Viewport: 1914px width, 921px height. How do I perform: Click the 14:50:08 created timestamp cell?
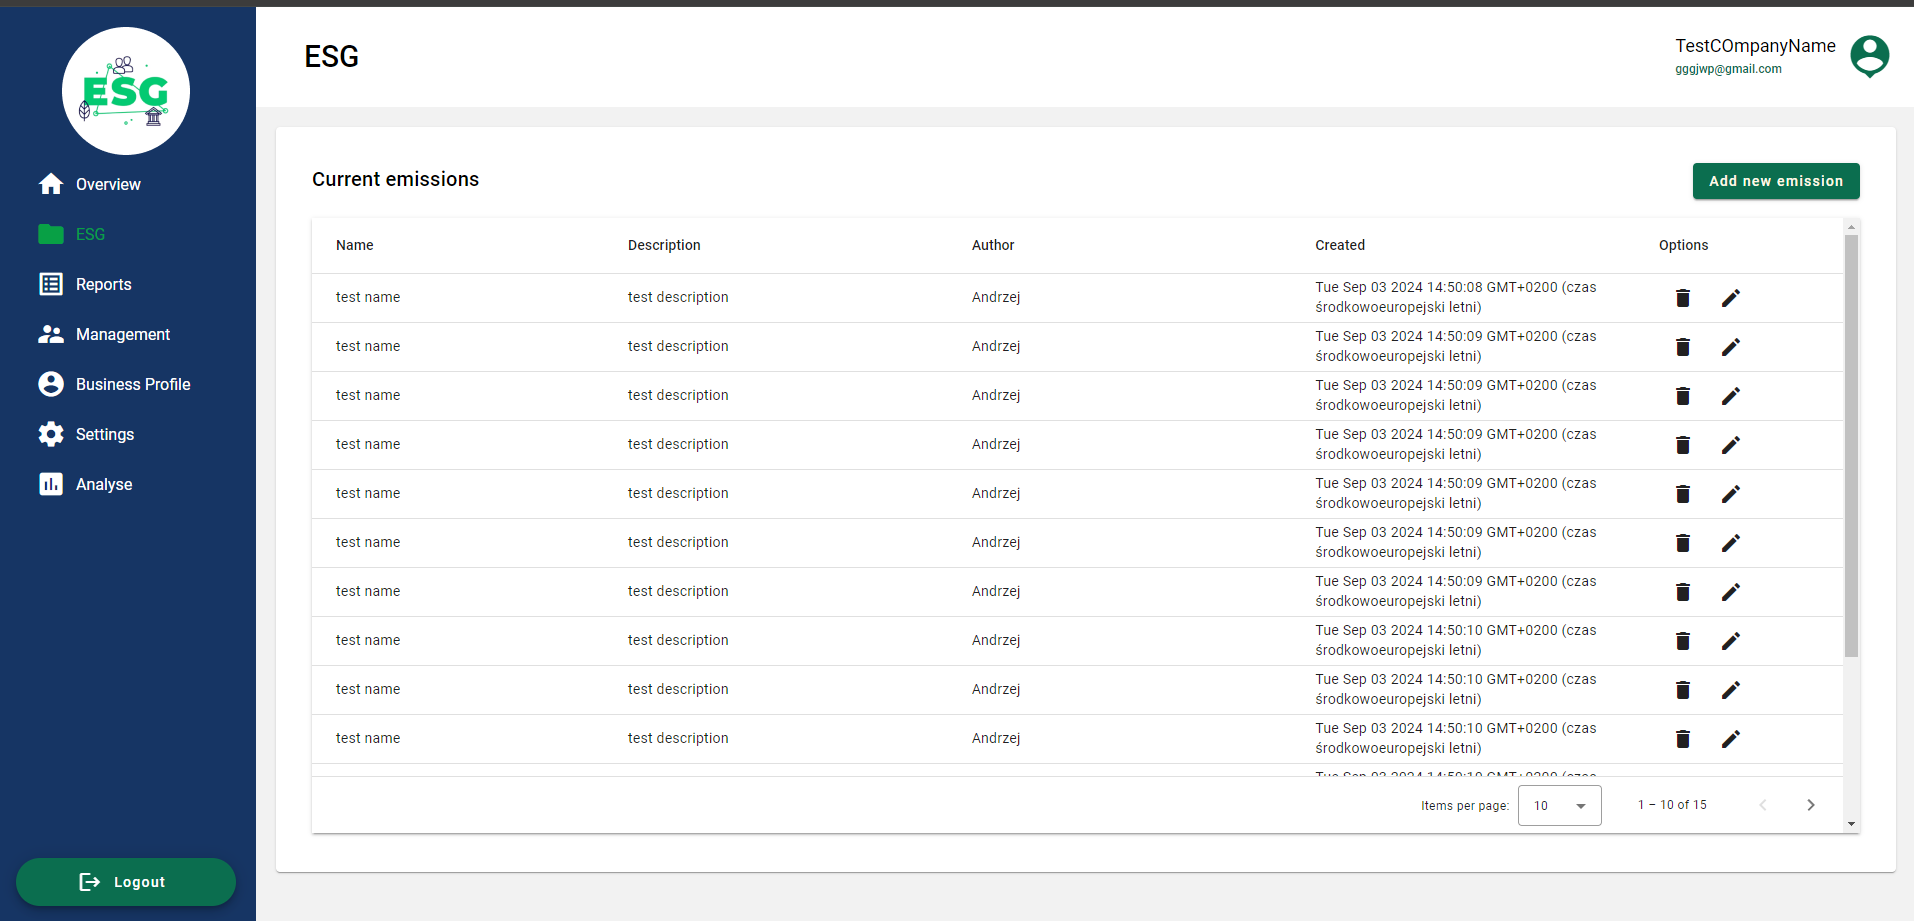[x=1456, y=297]
